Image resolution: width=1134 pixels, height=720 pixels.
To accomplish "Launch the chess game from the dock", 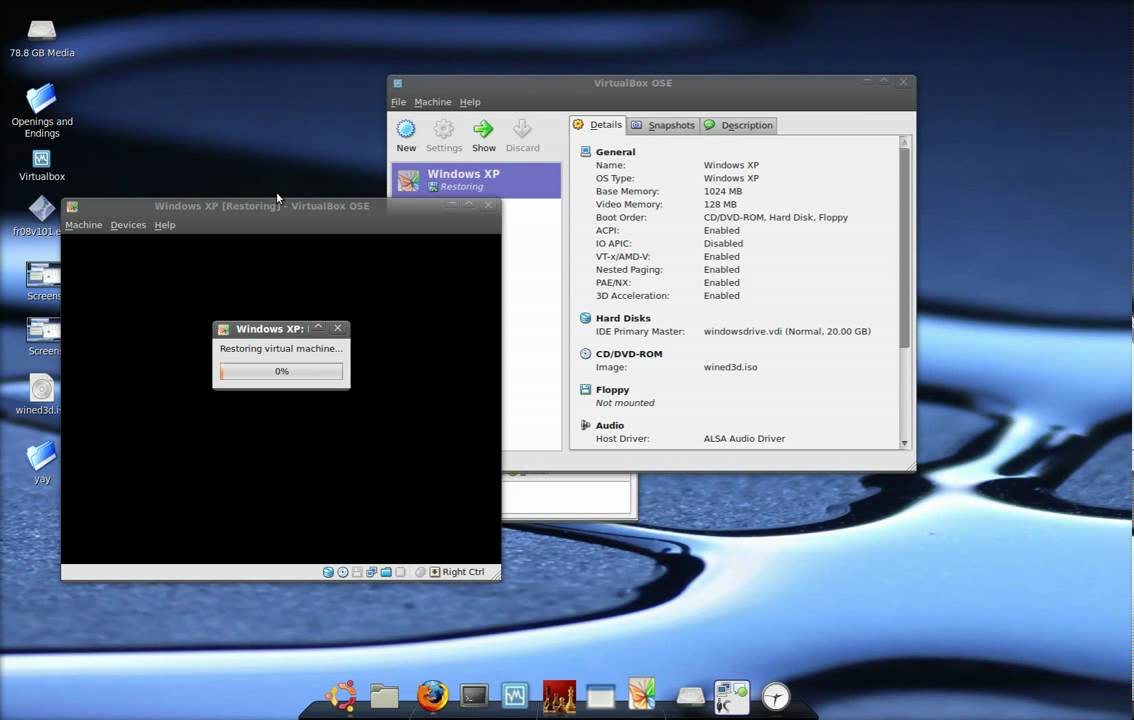I will coord(559,697).
